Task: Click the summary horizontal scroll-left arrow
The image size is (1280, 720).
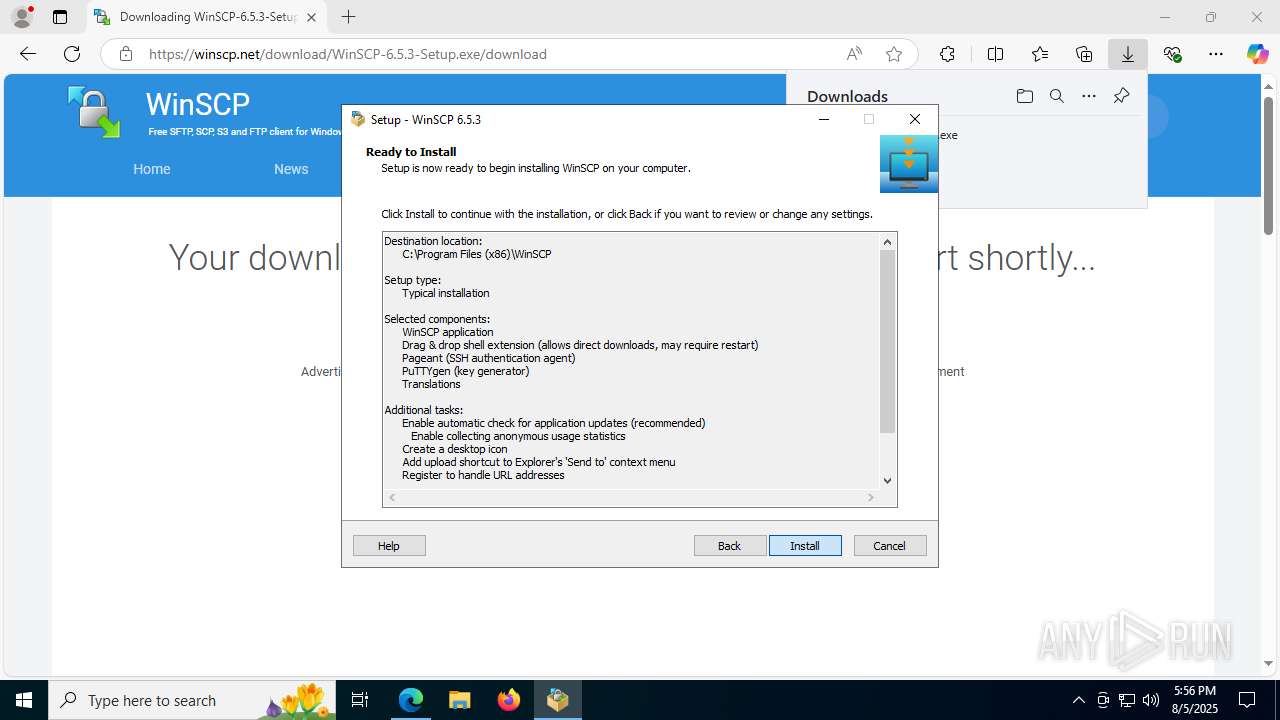Action: (x=392, y=497)
